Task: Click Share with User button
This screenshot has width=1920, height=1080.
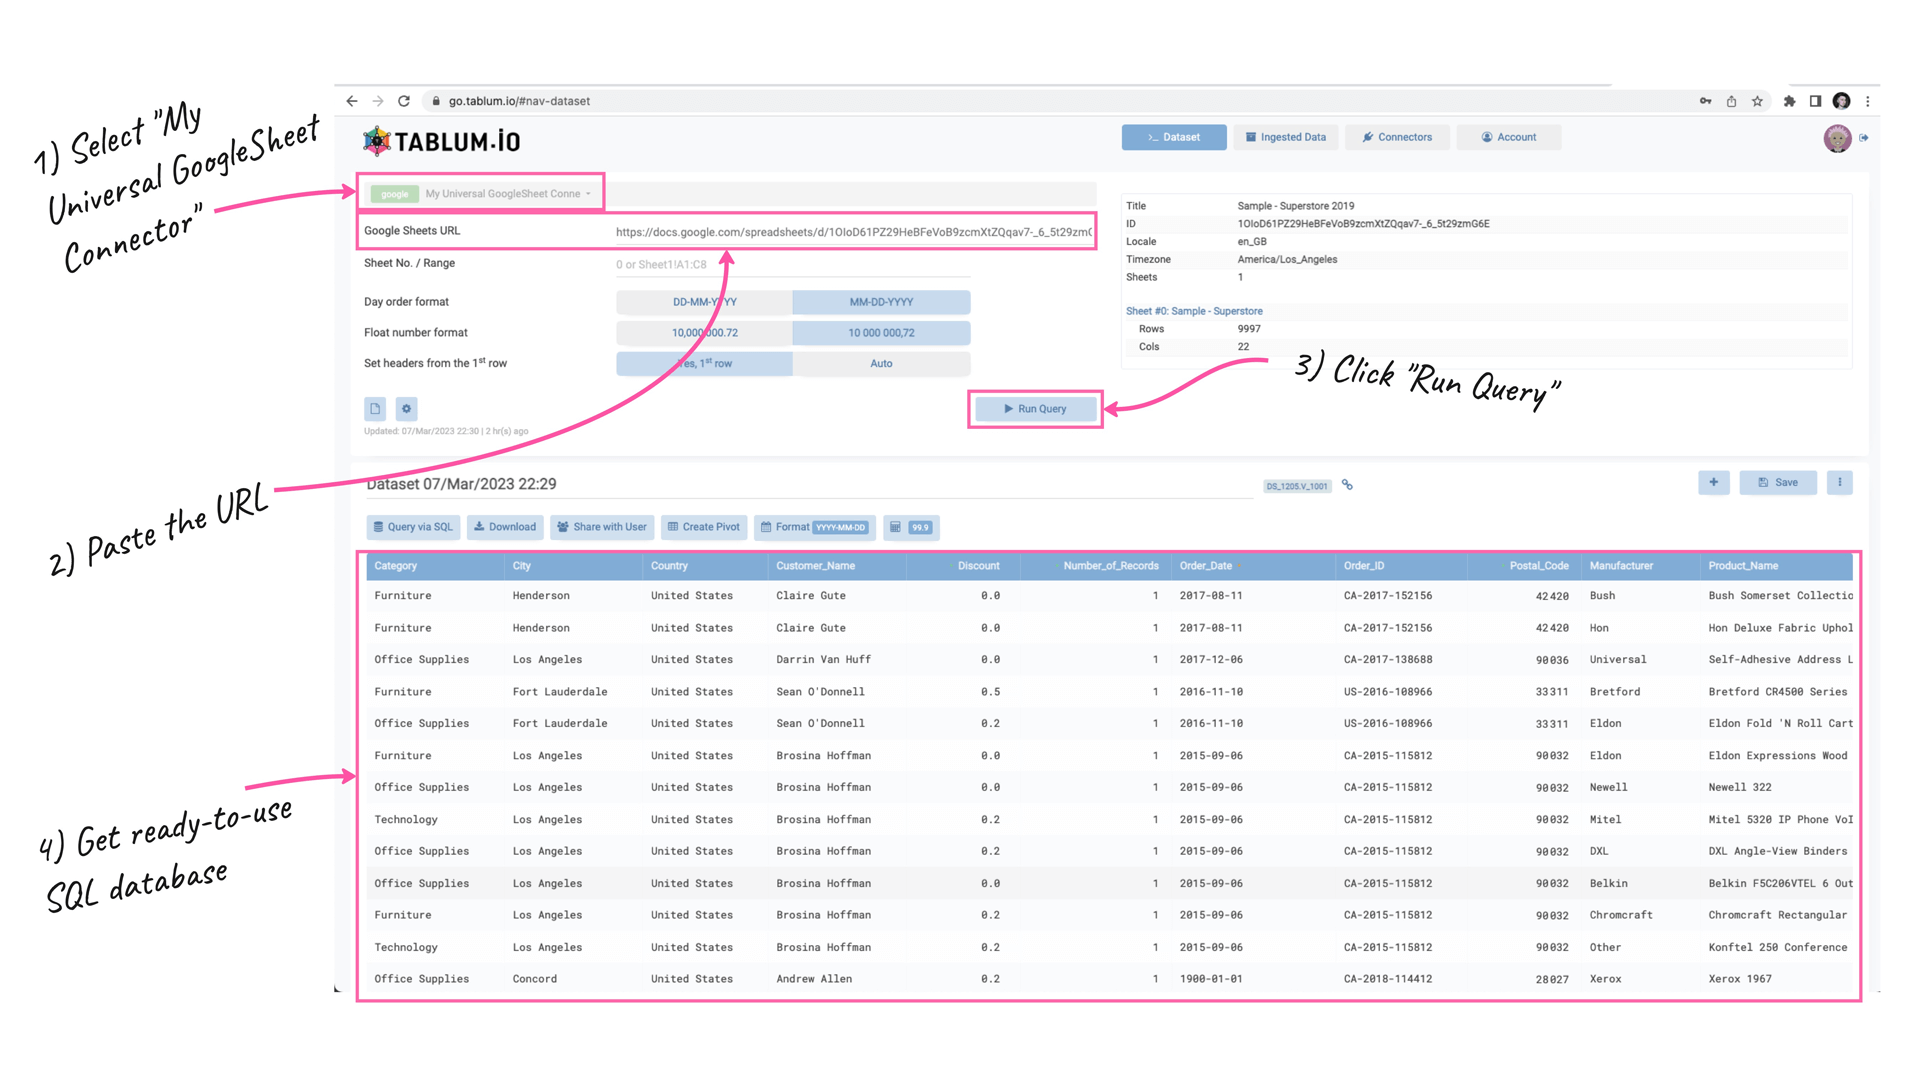Action: (602, 527)
